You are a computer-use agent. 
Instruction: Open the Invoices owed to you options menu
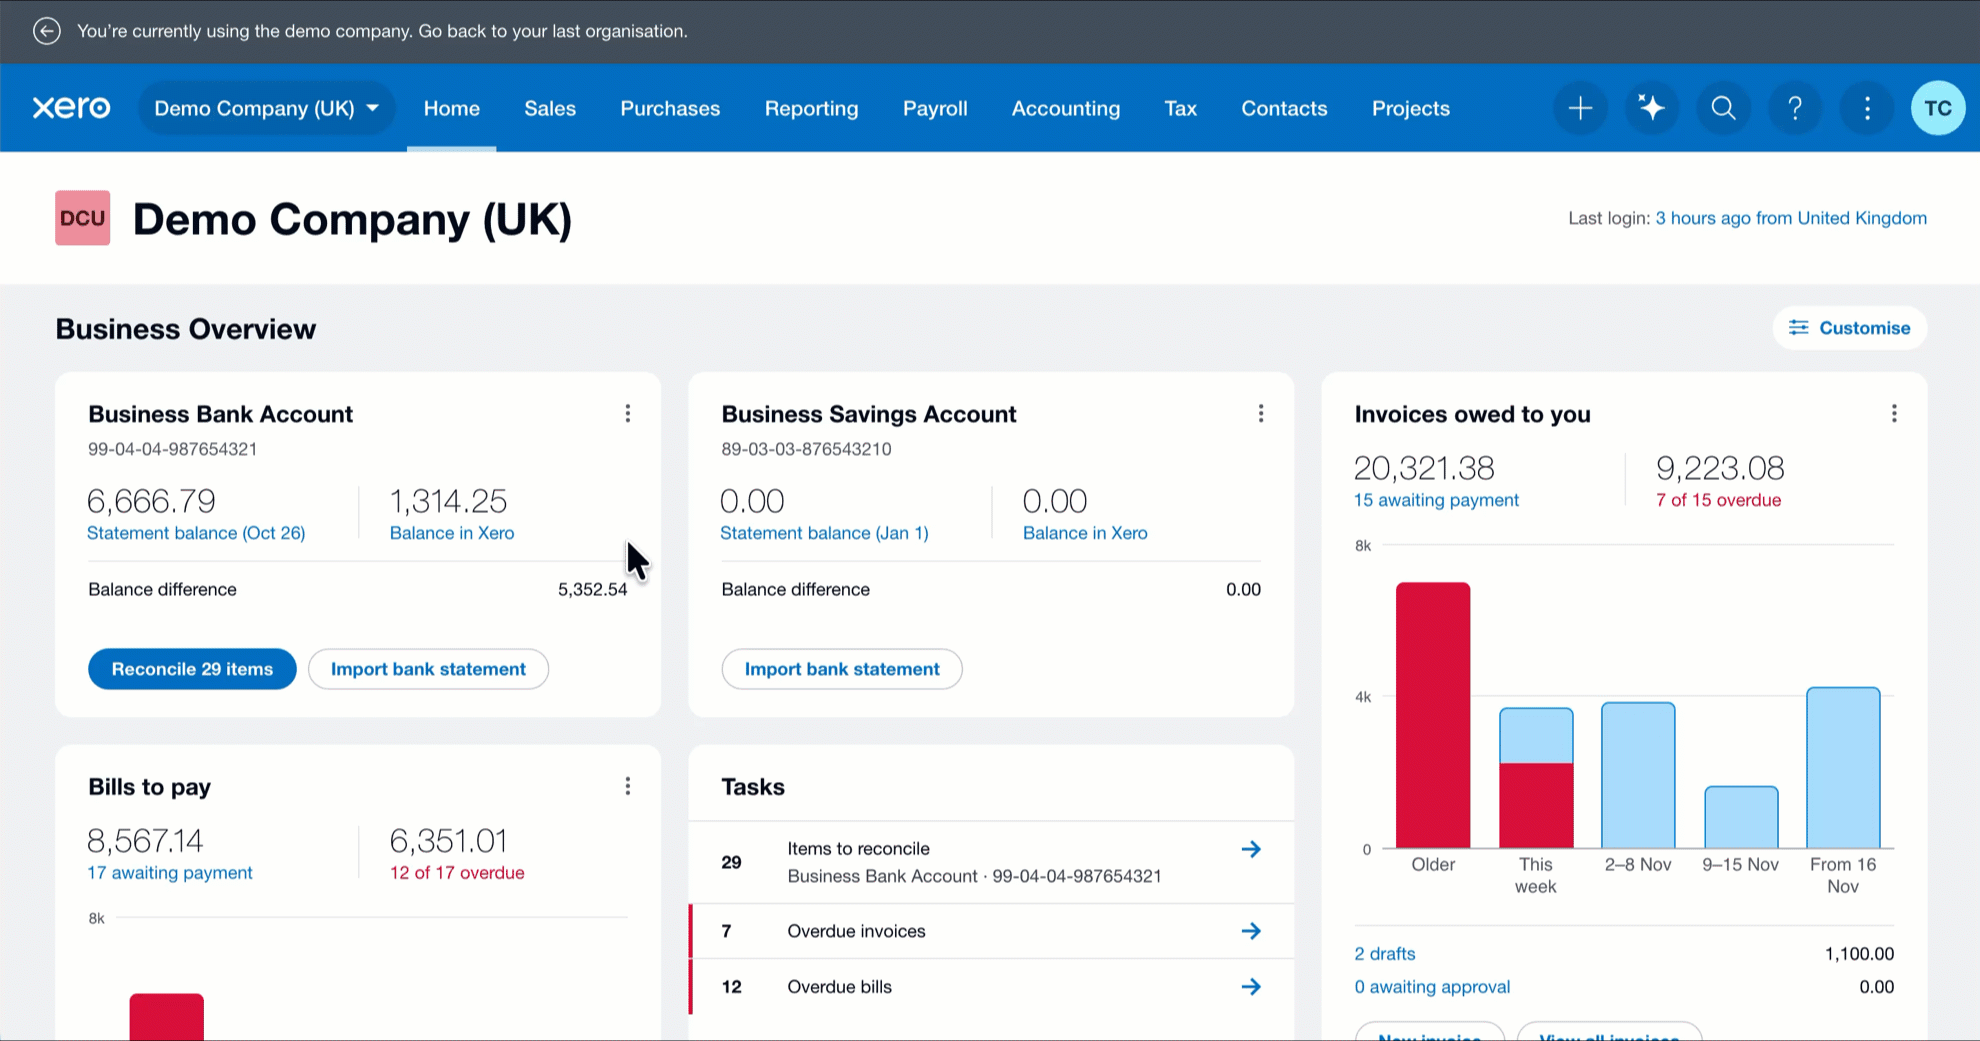click(x=1894, y=413)
